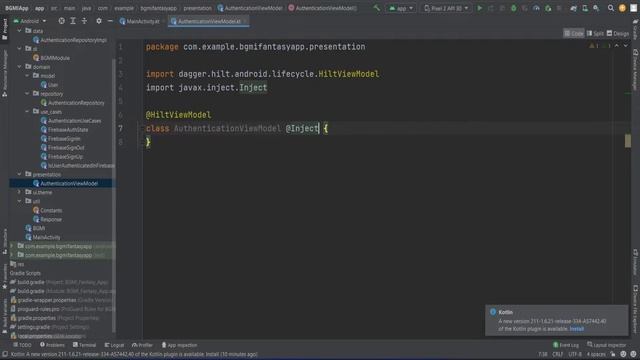Open Layout Inspector from bottom bar

click(606, 345)
